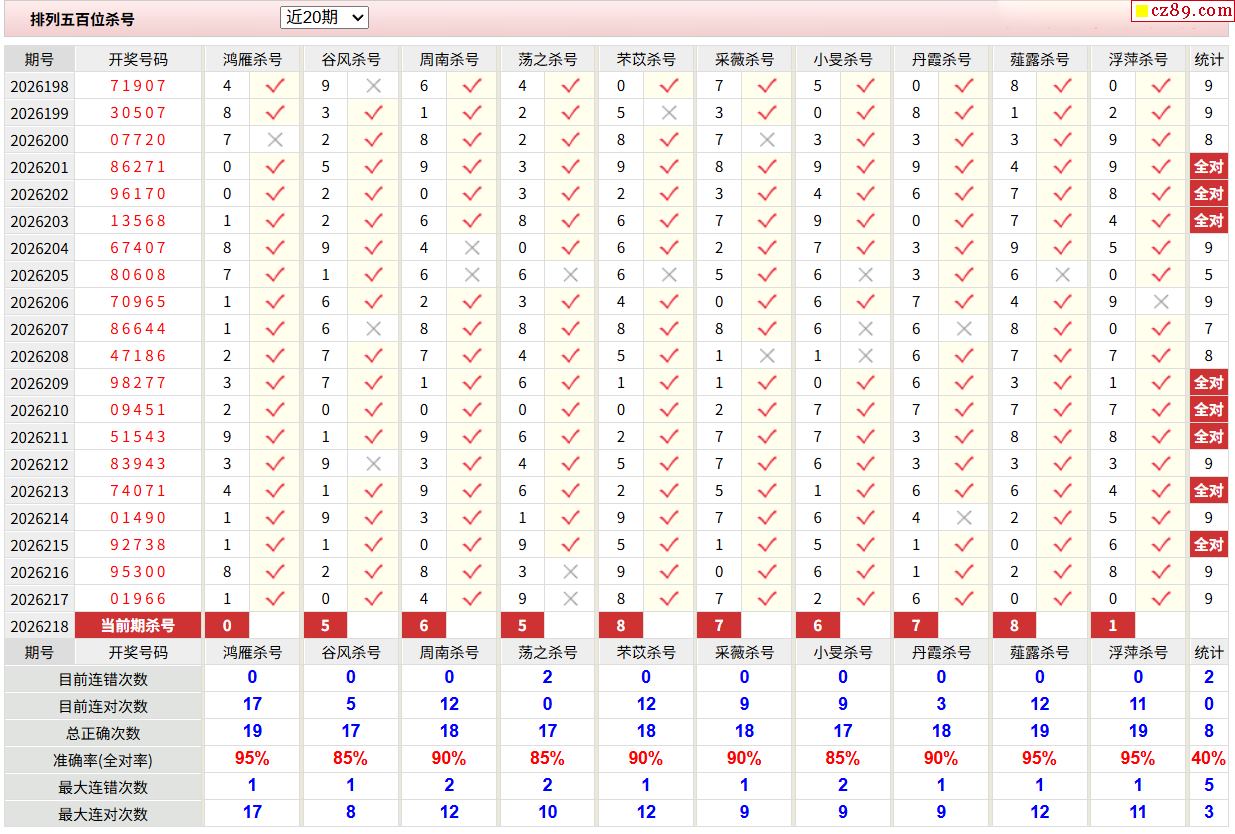Click the 周南杀号 top column header

click(449, 59)
